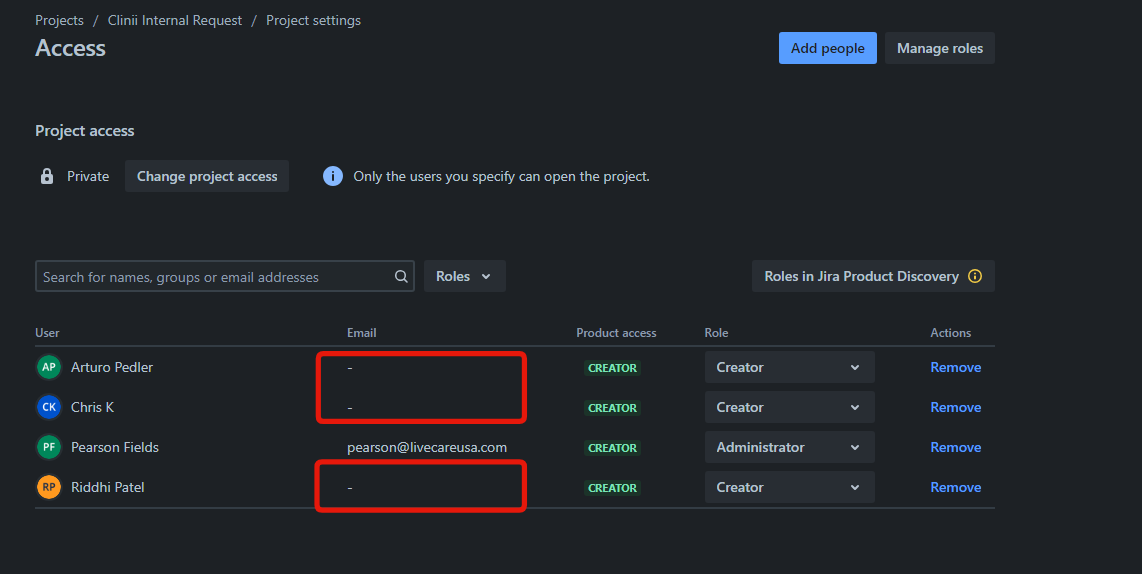
Task: Change Riddhi Patel's role dropdown
Action: 789,487
